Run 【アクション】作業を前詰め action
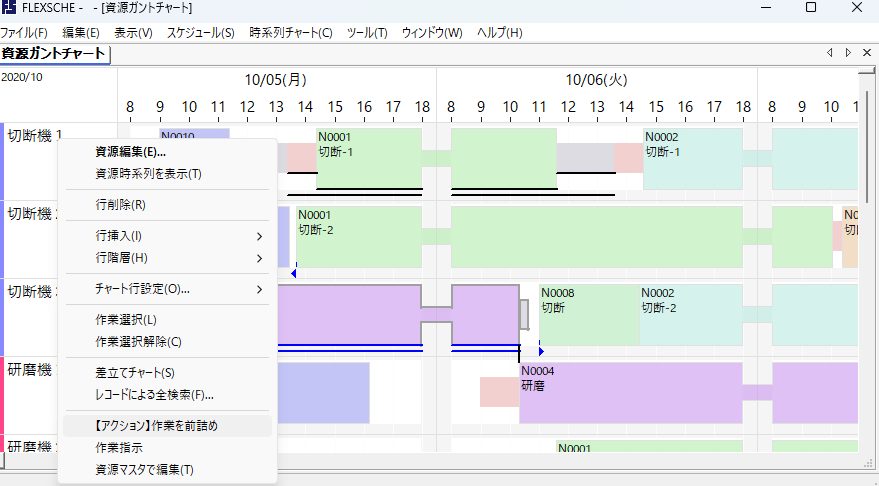This screenshot has width=879, height=486. [x=167, y=426]
